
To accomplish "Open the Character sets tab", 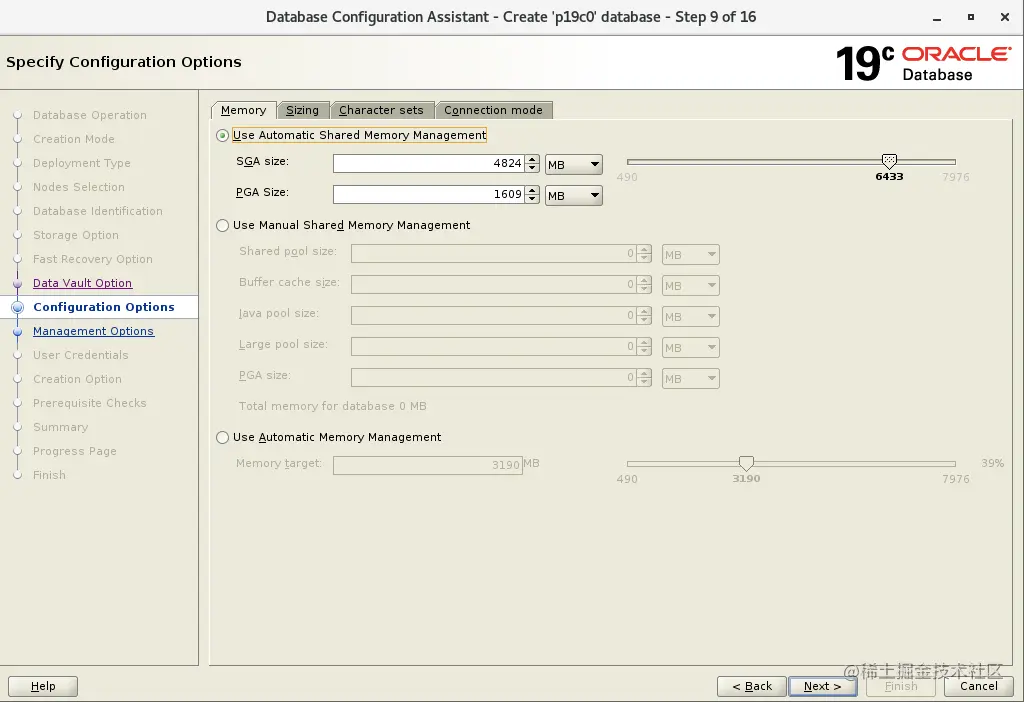I will (x=381, y=110).
